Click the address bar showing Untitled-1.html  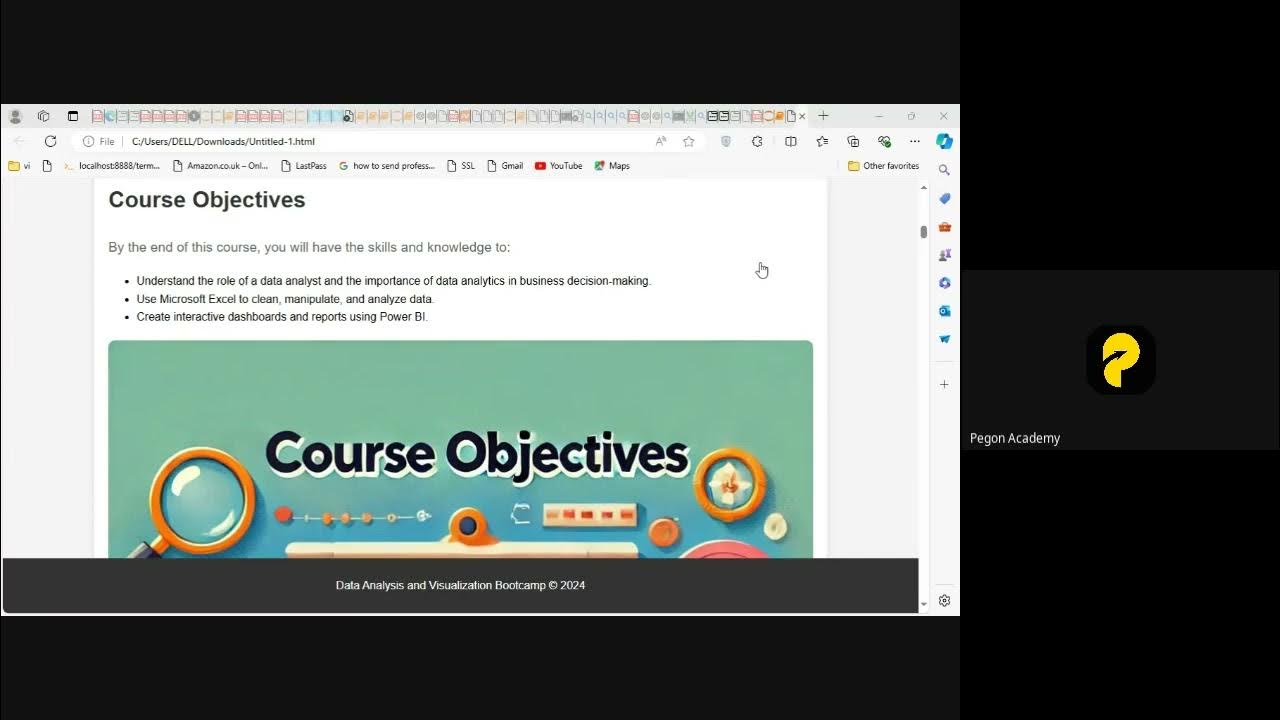click(x=390, y=141)
